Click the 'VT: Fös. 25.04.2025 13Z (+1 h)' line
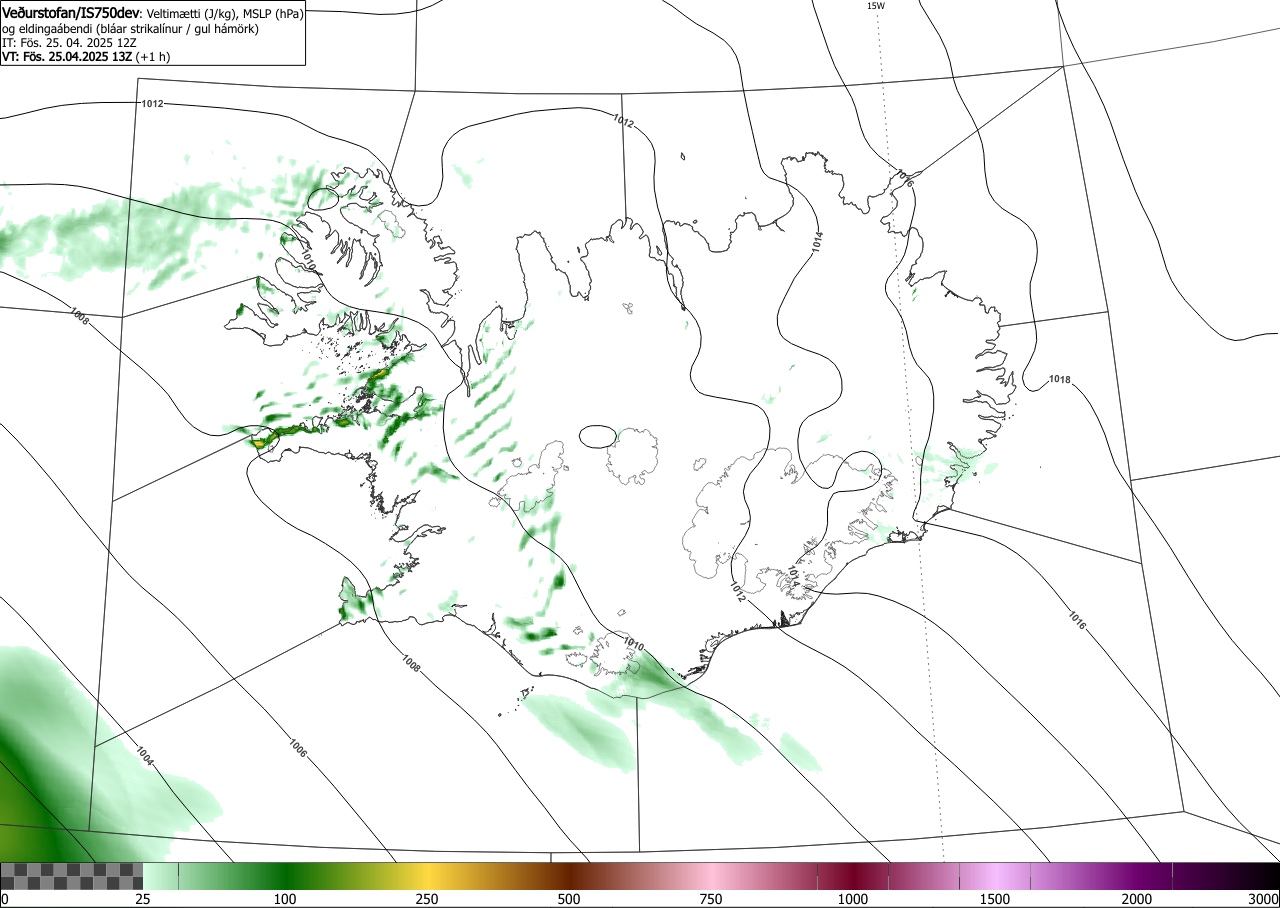Screen dimensions: 1280x908 tap(86, 57)
